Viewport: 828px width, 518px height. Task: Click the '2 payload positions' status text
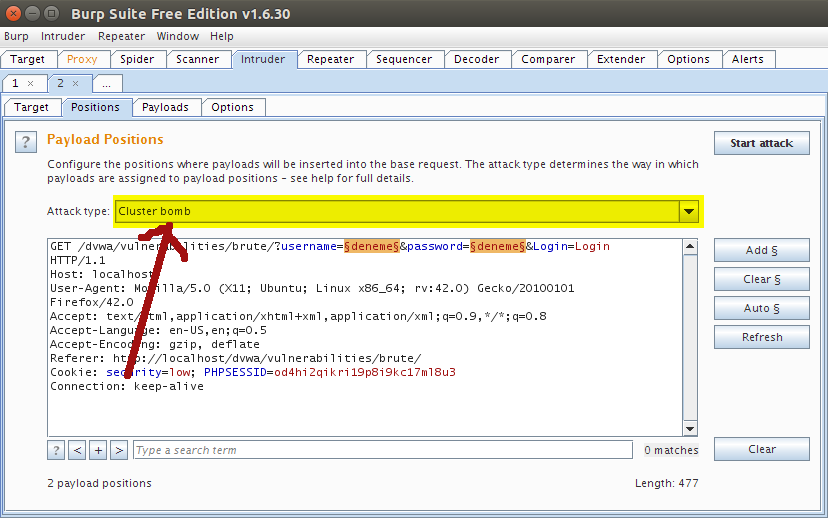click(99, 483)
